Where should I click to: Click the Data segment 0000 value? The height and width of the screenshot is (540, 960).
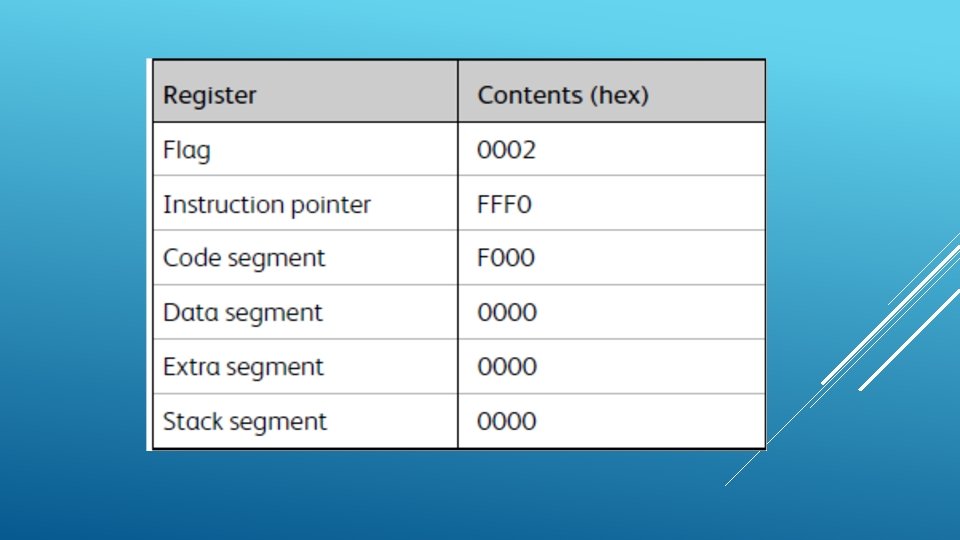(507, 312)
